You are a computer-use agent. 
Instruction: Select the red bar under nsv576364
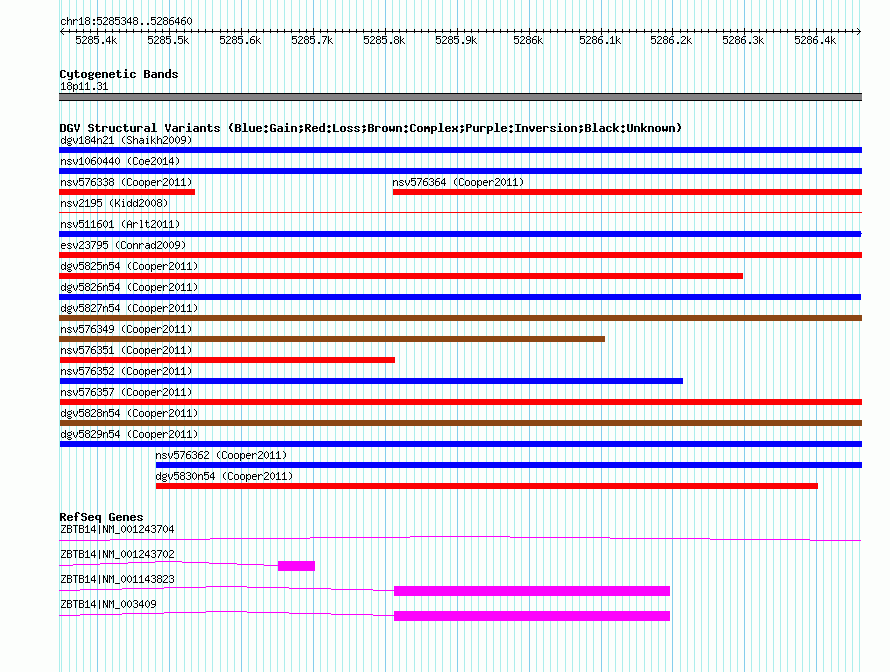pos(627,192)
